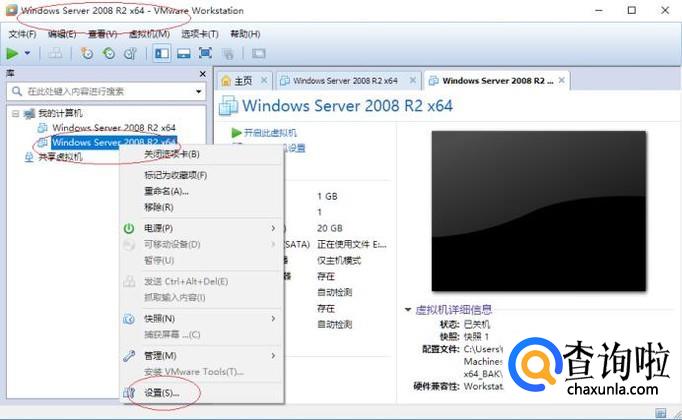Viewport: 682px width, 420px height.
Task: Click the power icon beside 电源(P)
Action: [129, 228]
